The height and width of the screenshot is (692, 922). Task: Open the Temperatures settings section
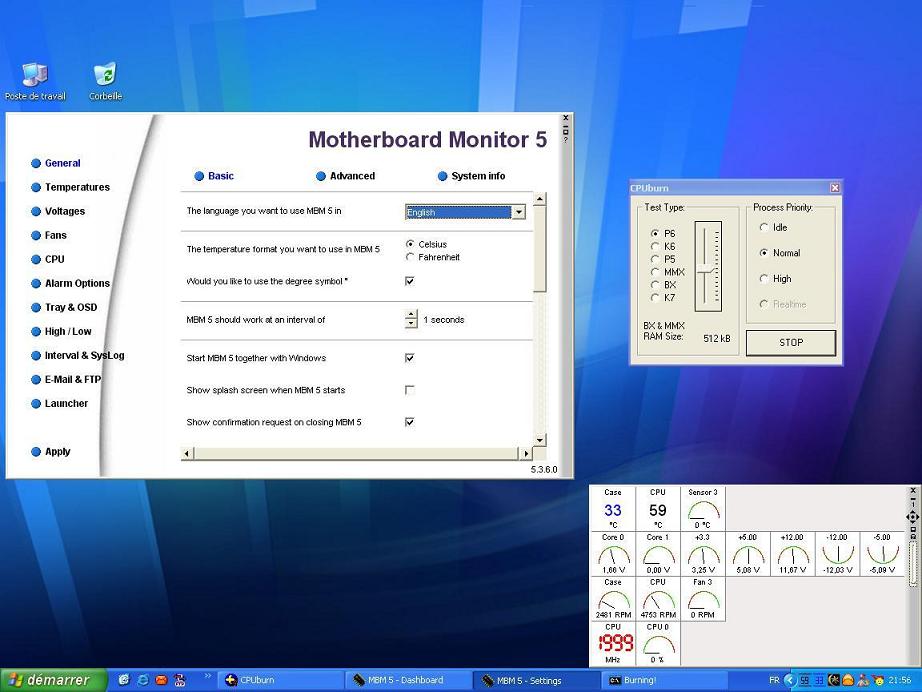click(71, 187)
